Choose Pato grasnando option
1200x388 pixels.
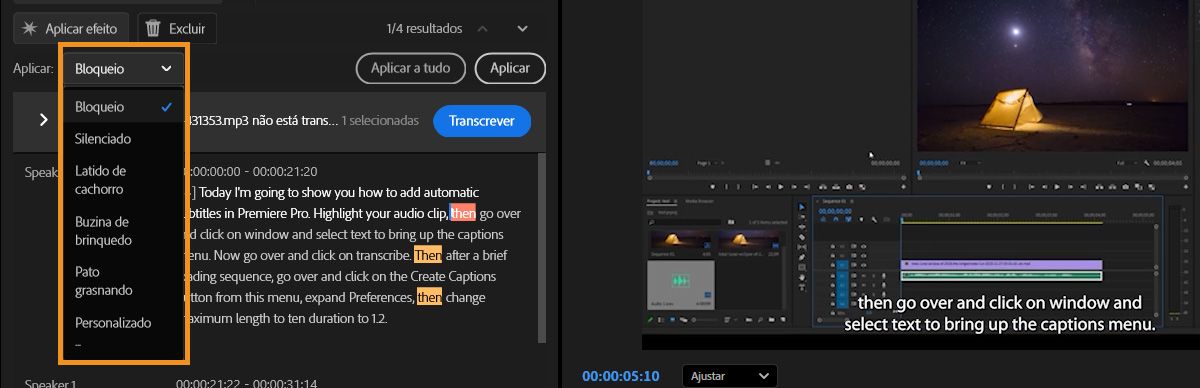click(124, 281)
